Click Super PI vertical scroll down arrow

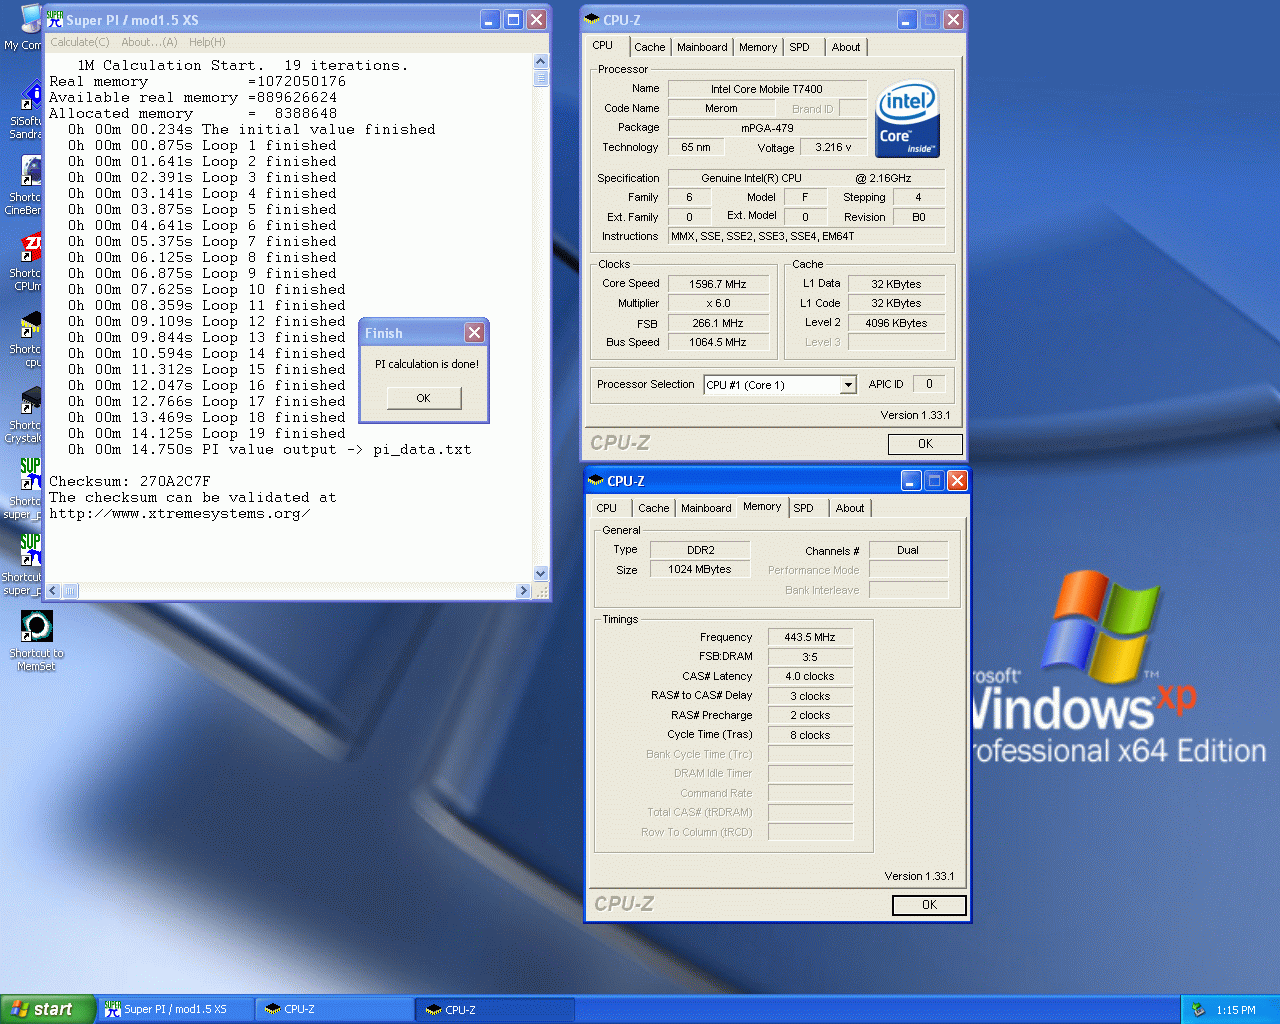point(541,574)
